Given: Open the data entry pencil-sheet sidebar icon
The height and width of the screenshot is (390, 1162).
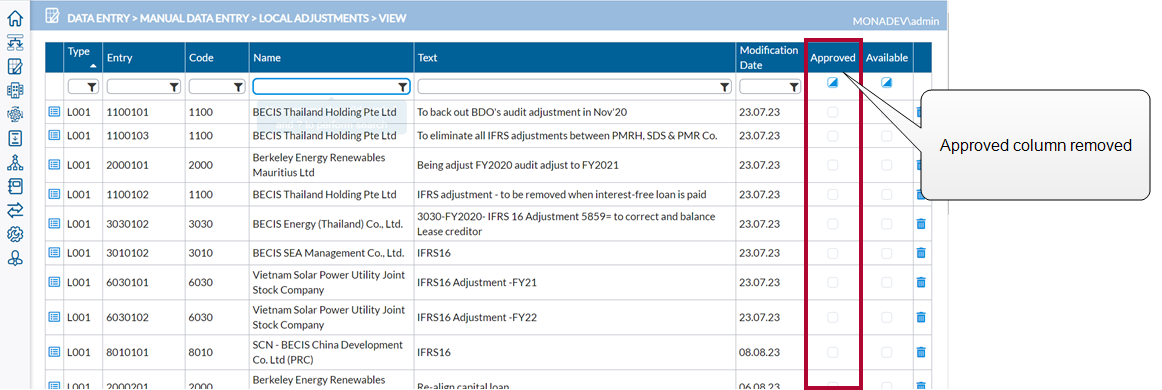Looking at the screenshot, I should pos(15,66).
